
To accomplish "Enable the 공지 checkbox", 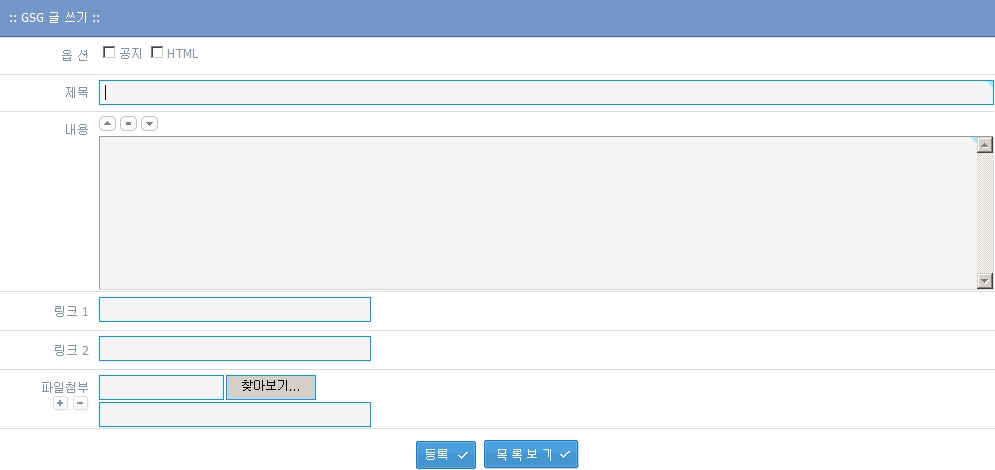I will [x=109, y=53].
